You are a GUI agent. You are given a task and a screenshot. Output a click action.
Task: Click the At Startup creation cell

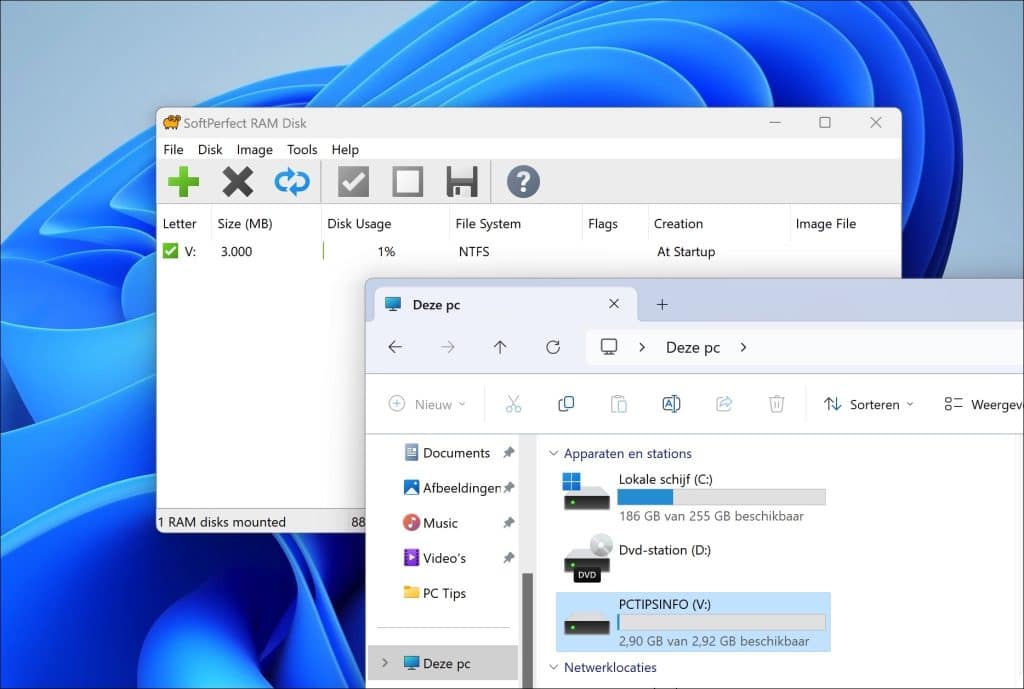(686, 251)
